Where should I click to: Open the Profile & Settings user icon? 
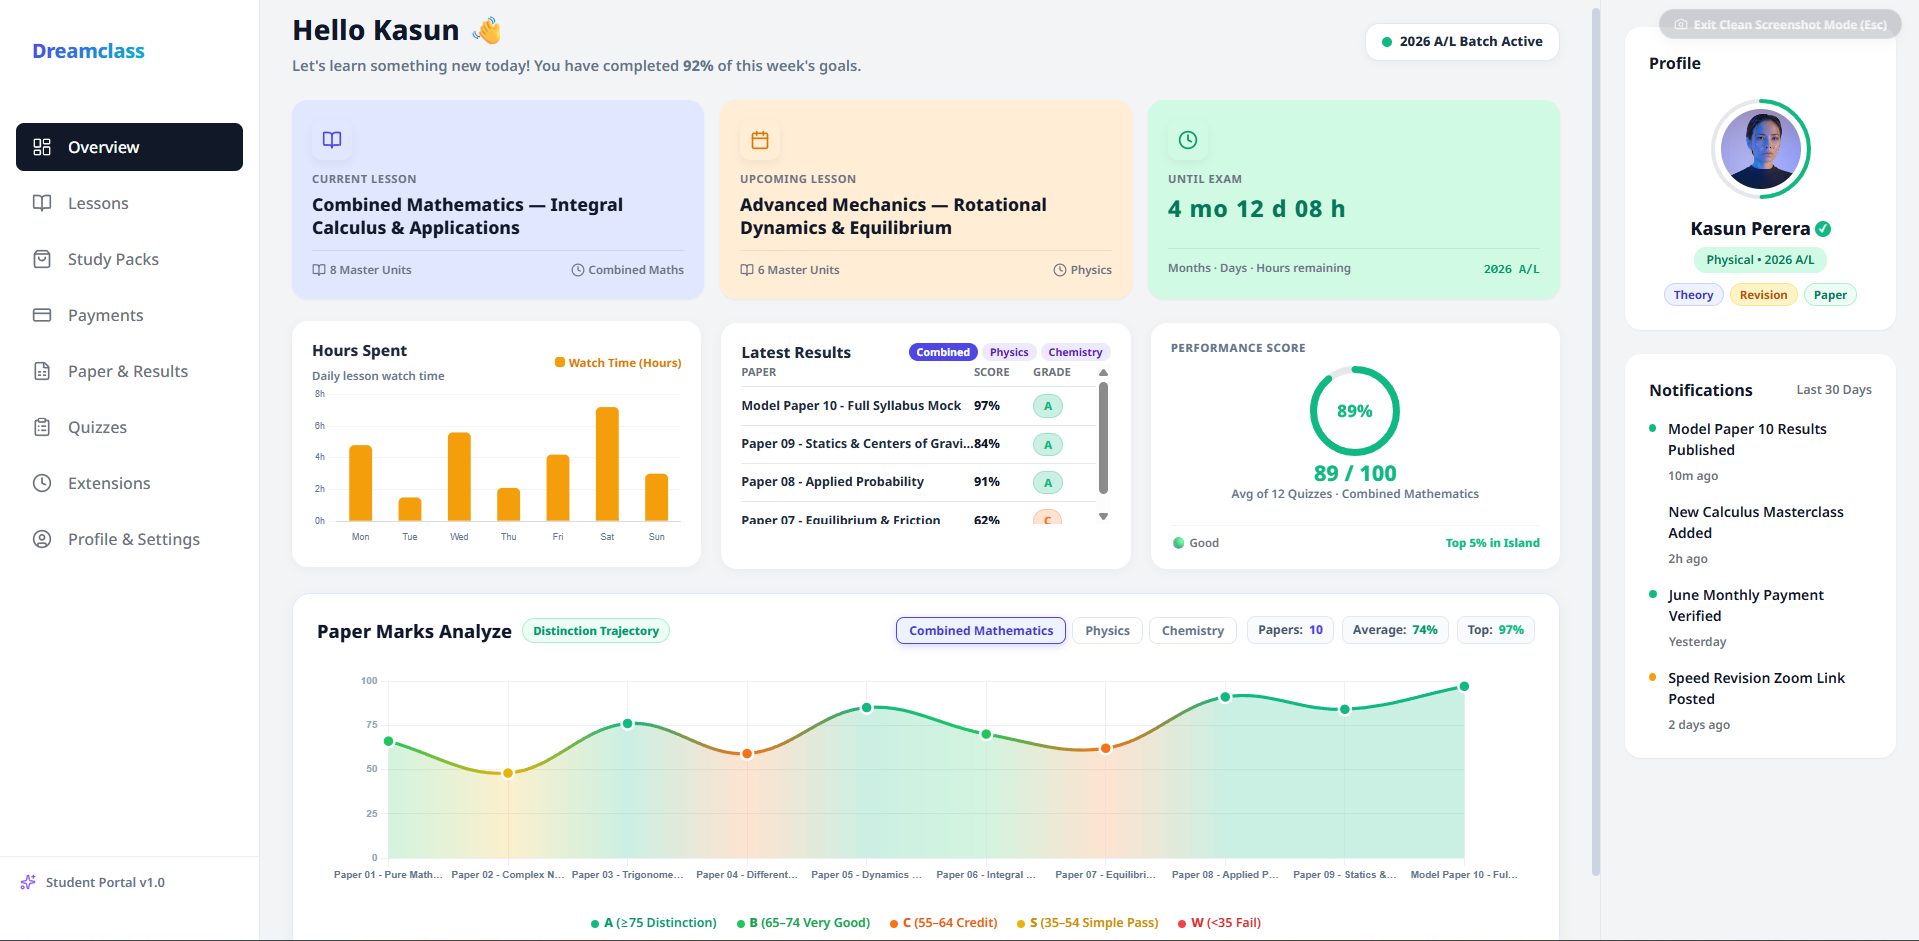42,539
